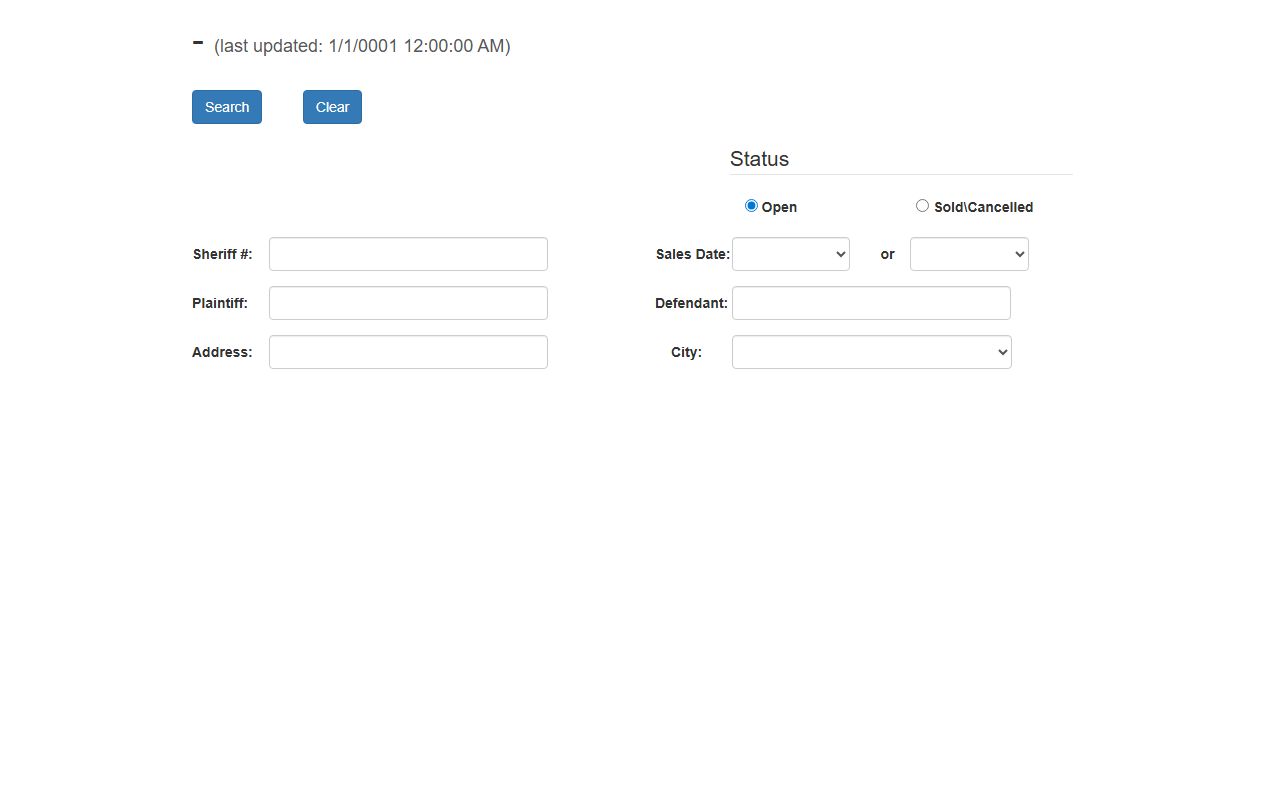Screen dimensions: 1280x800
Task: Click into the Plaintiff input box
Action: click(408, 303)
